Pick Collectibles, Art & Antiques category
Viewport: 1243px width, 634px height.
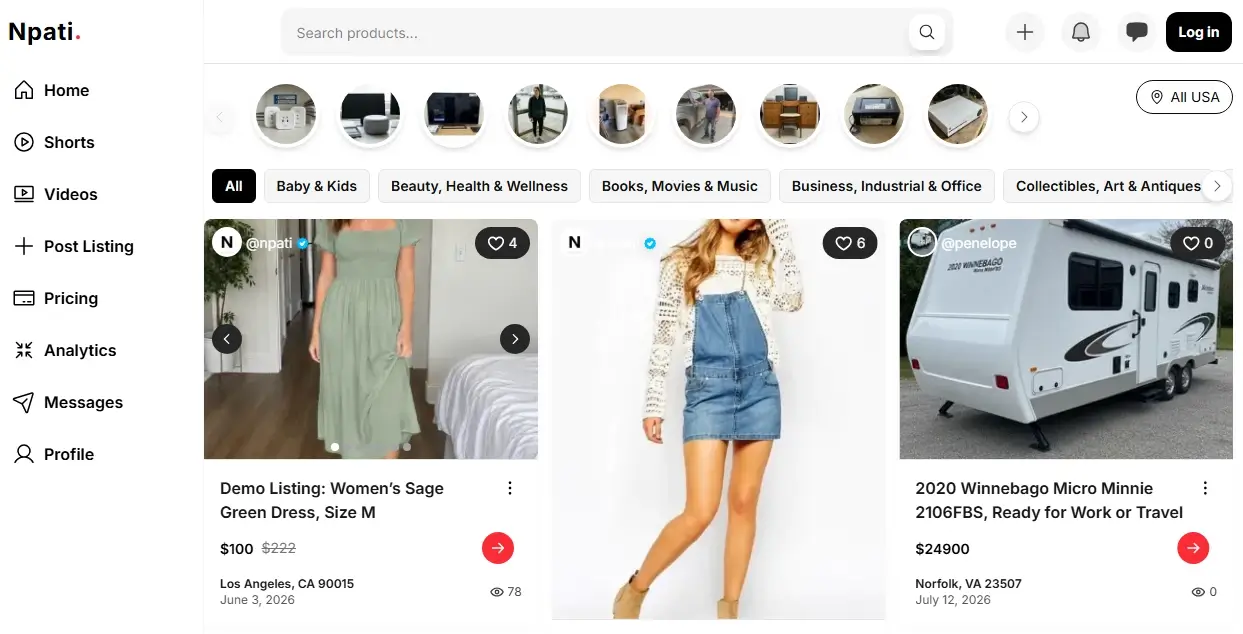(1108, 186)
